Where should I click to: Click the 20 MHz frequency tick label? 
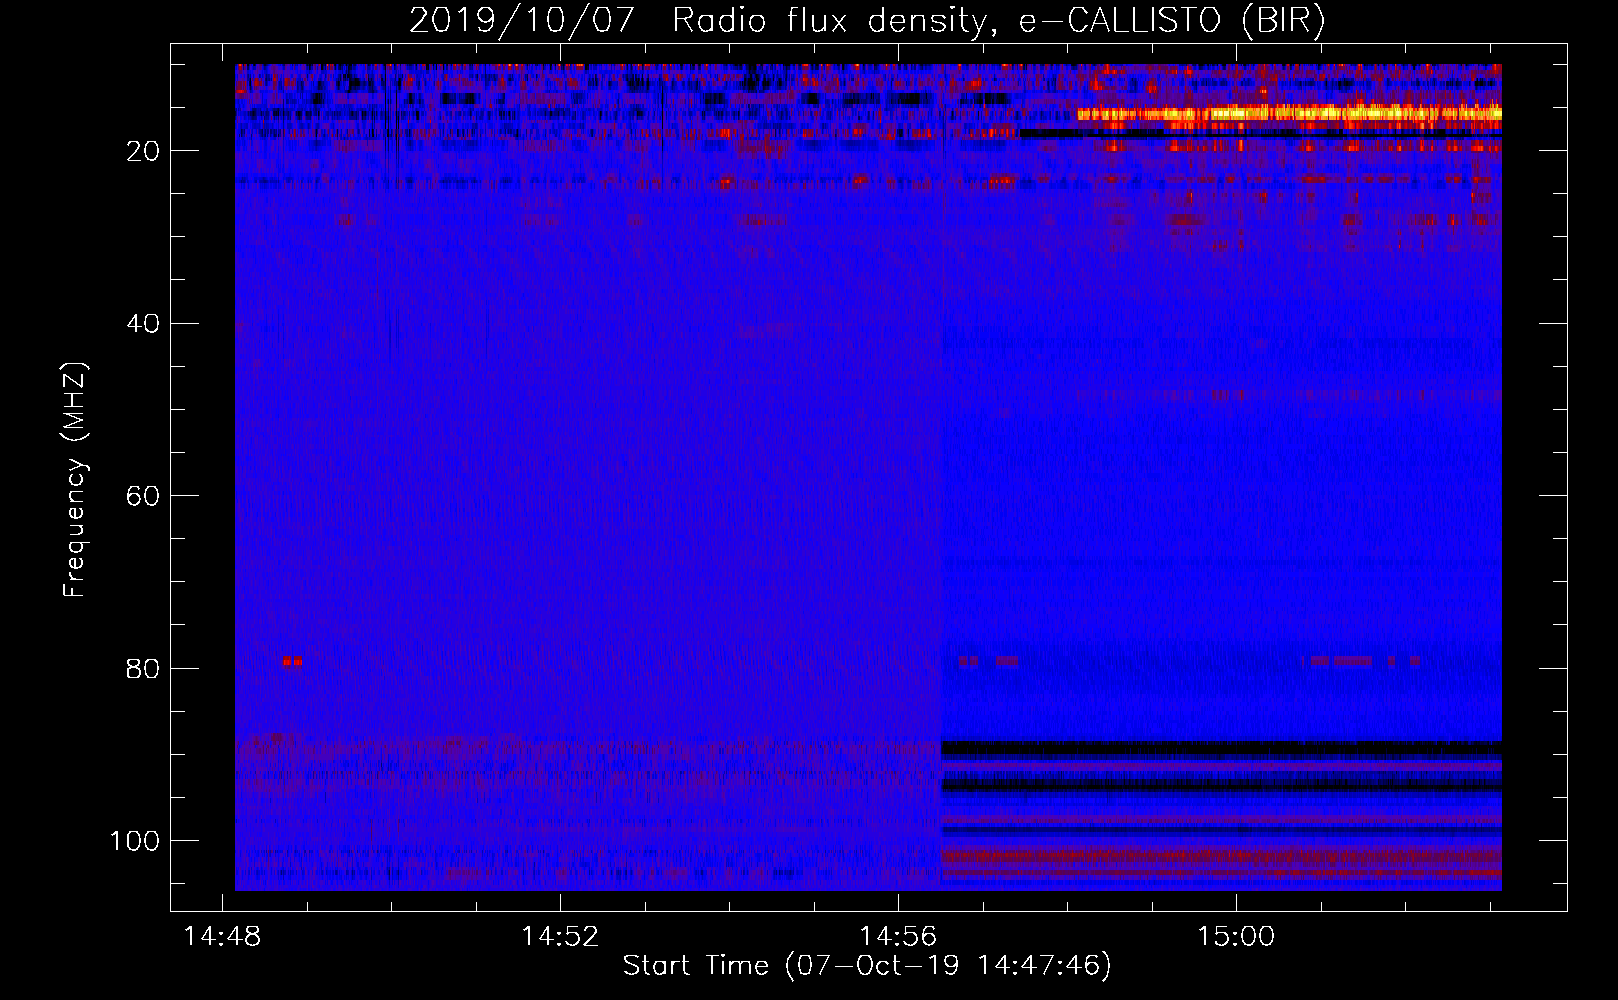tap(144, 151)
